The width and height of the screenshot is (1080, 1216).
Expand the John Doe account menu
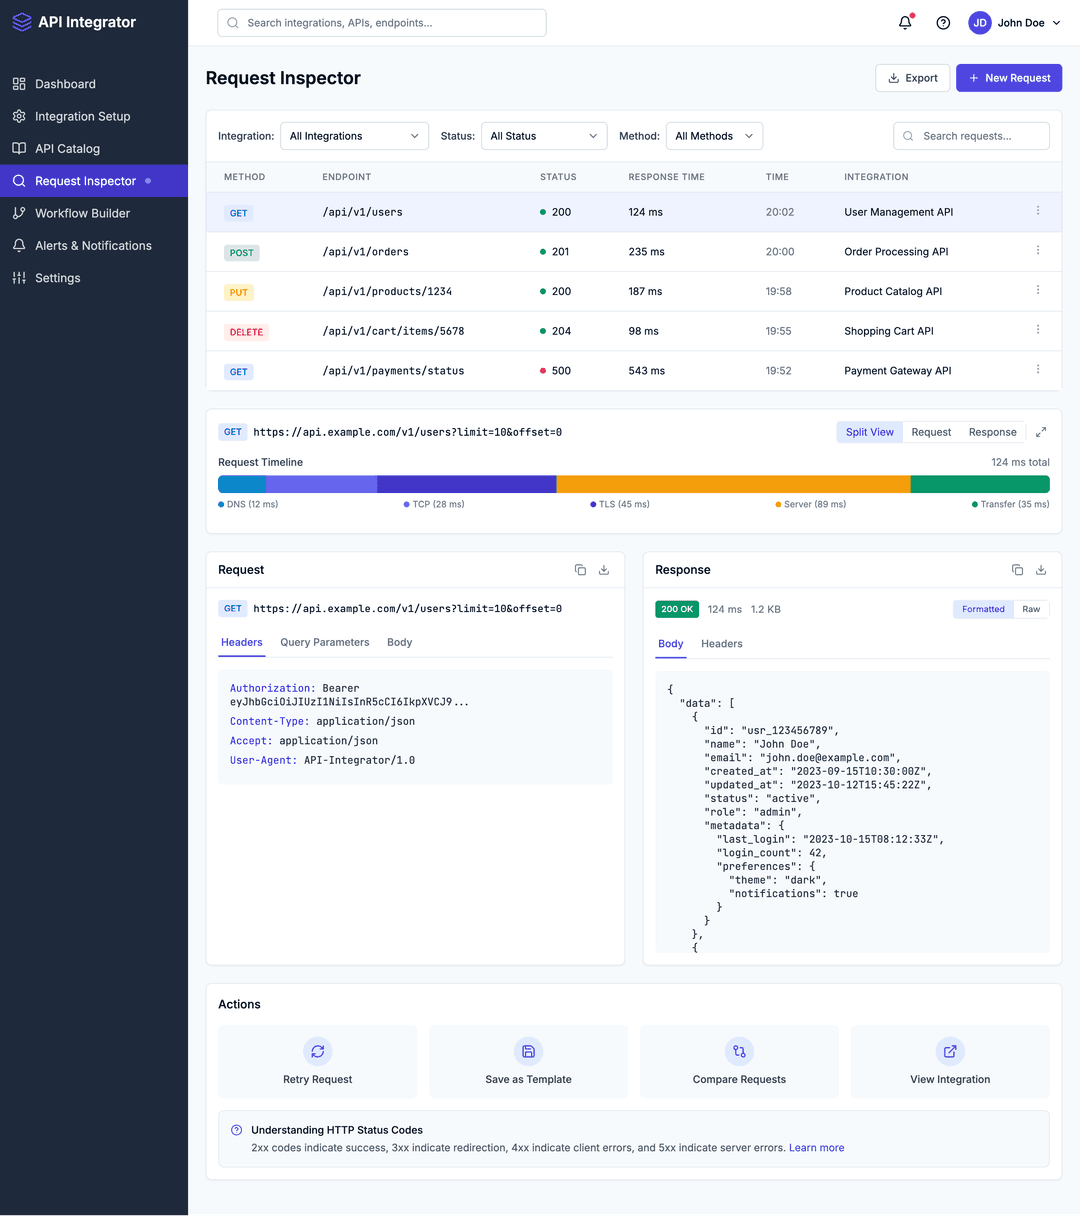1015,22
